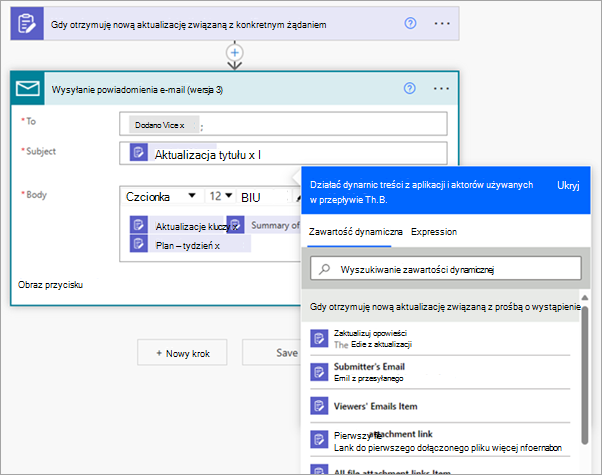Image resolution: width=602 pixels, height=475 pixels.
Task: Select 'Viewers' Emails Item' dynamic content
Action: pos(440,406)
